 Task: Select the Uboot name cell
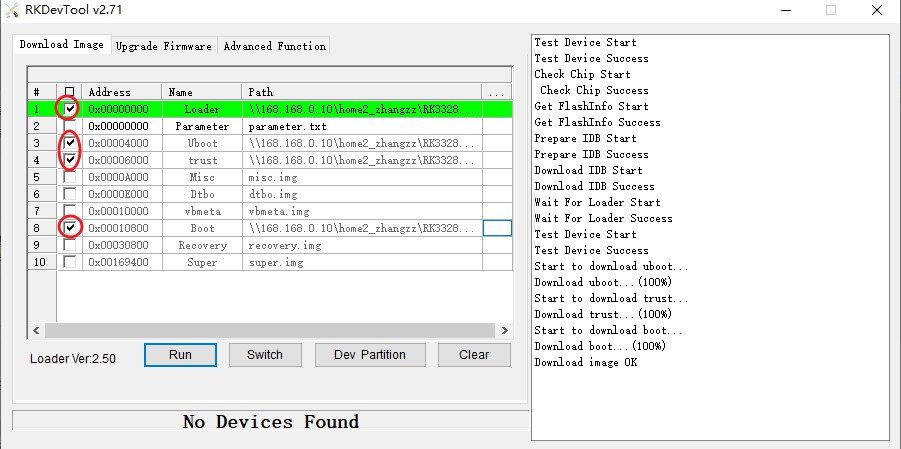(202, 143)
